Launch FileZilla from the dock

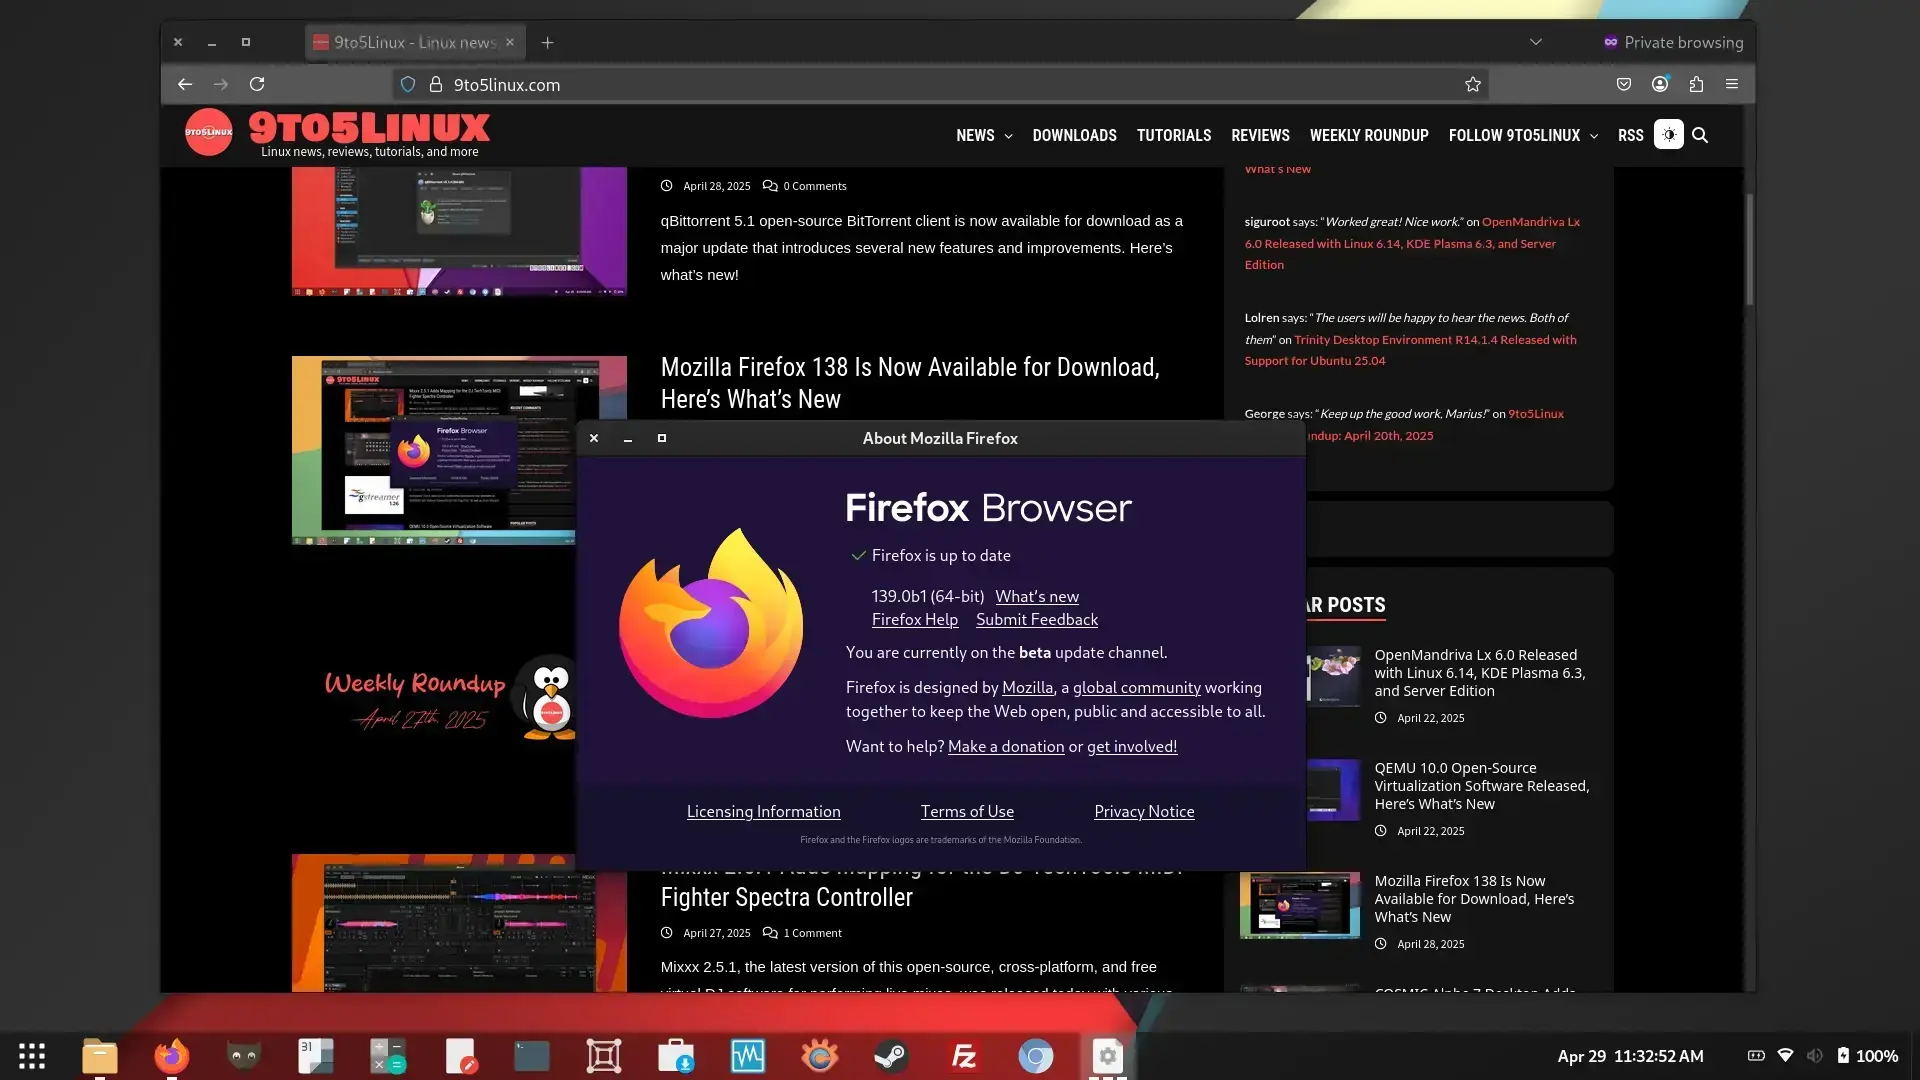pyautogui.click(x=964, y=1056)
